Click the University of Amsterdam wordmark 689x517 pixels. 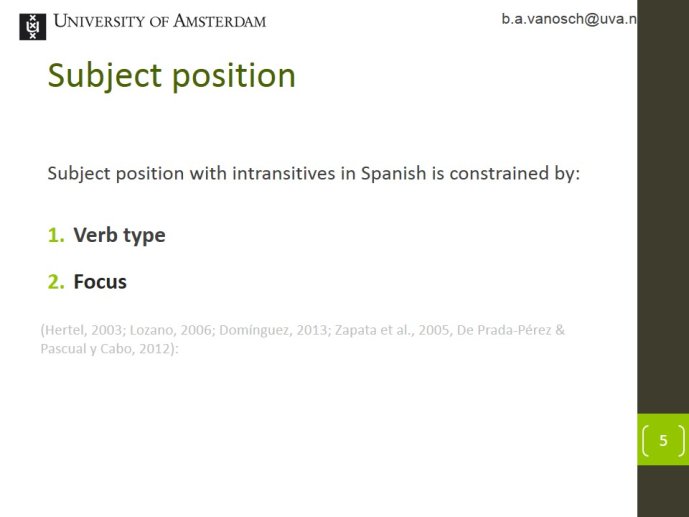click(160, 21)
